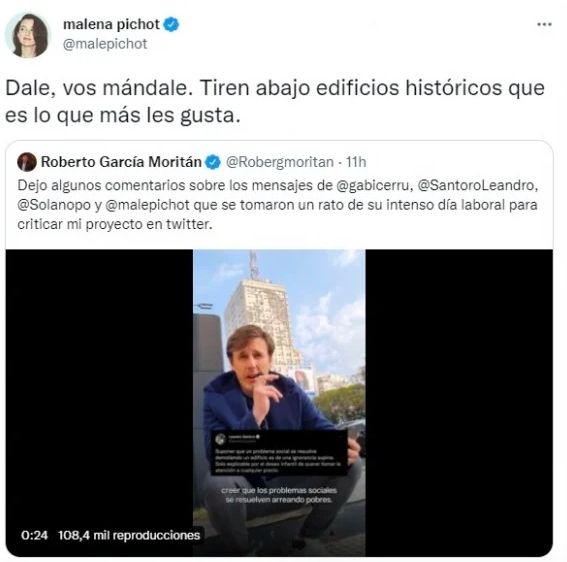The width and height of the screenshot is (567, 562).
Task: Click the @gabicerru mention
Action: click(x=374, y=185)
